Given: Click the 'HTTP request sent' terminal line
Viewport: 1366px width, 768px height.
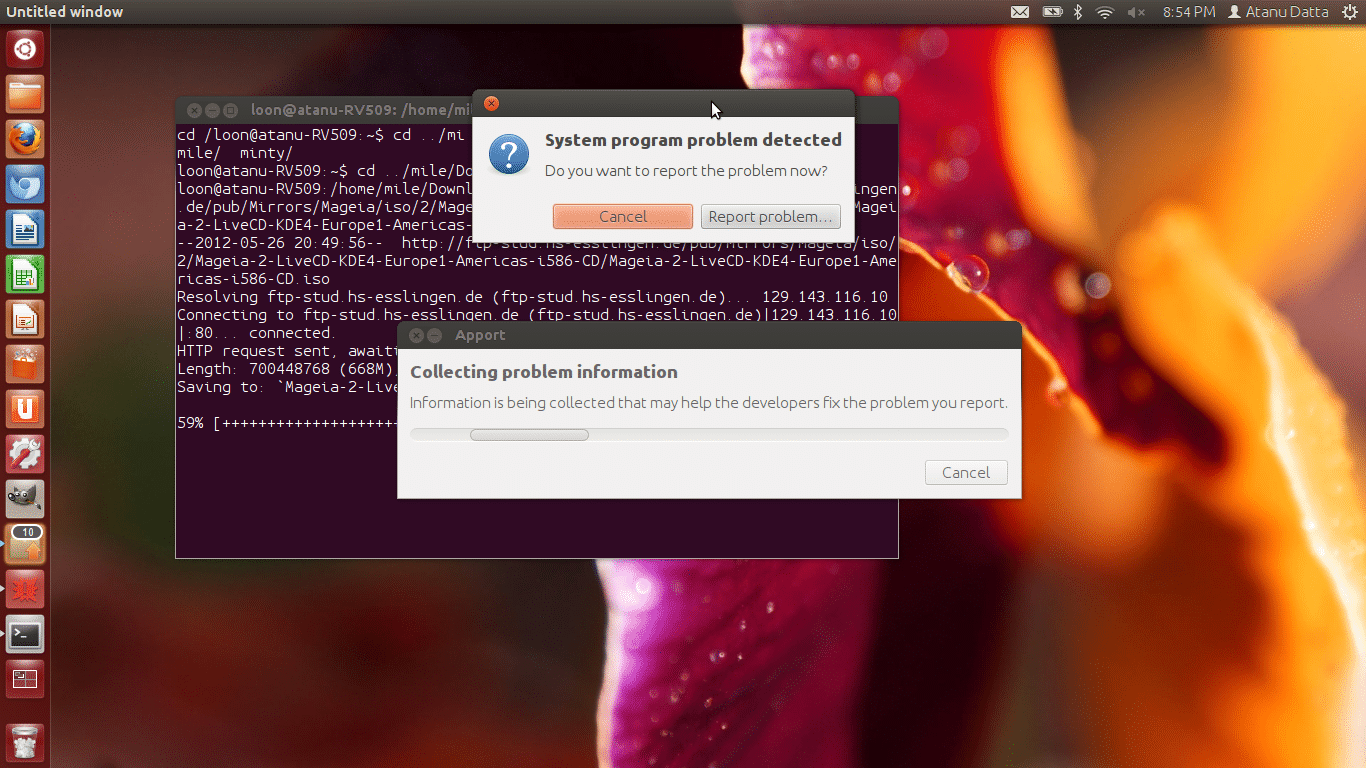Looking at the screenshot, I should pos(288,351).
